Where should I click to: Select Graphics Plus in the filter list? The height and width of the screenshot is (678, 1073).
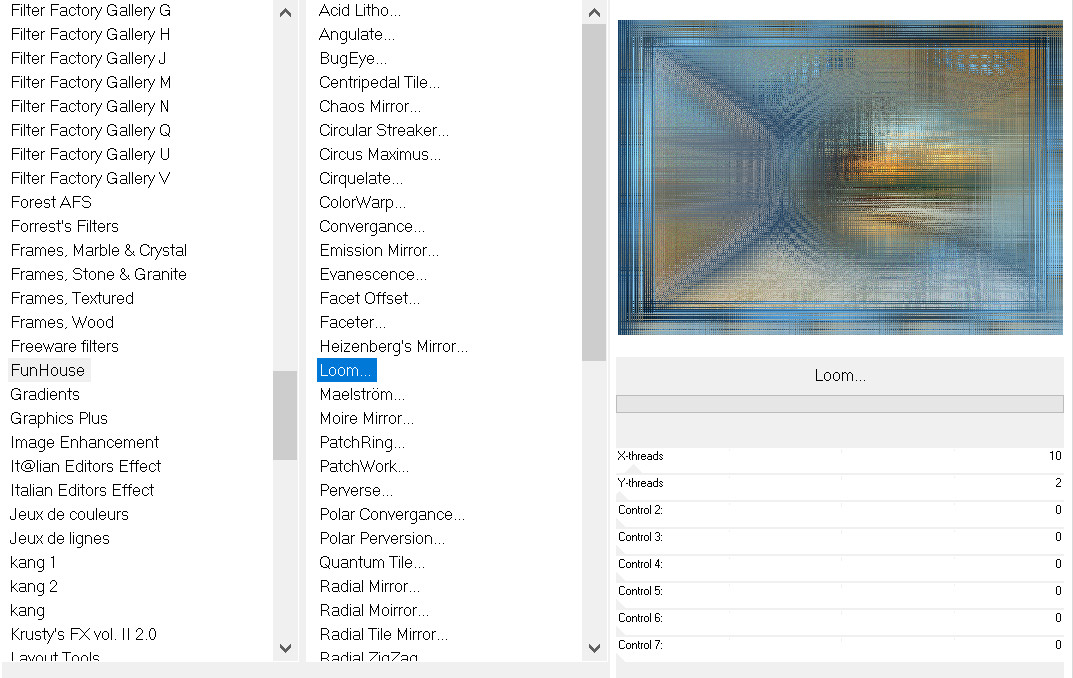click(59, 418)
